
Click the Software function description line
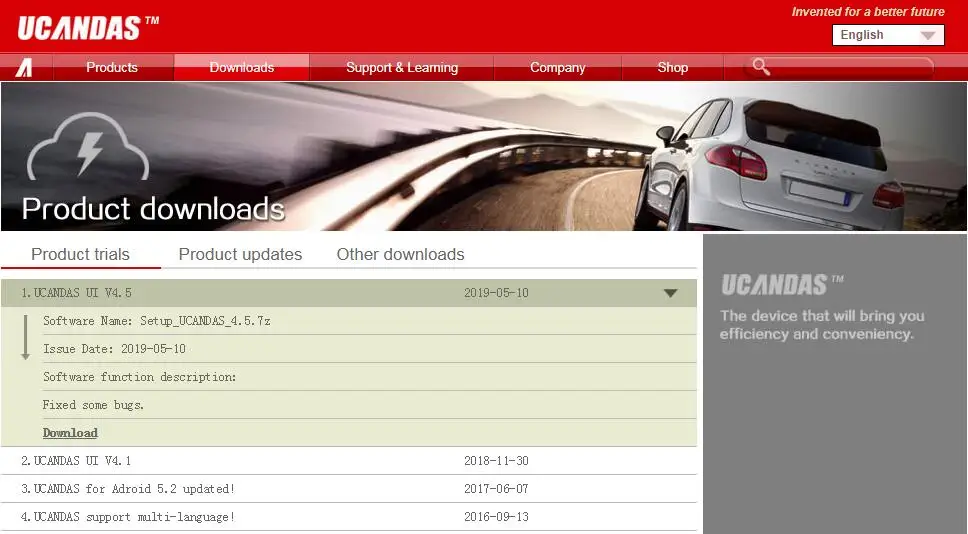click(x=140, y=377)
